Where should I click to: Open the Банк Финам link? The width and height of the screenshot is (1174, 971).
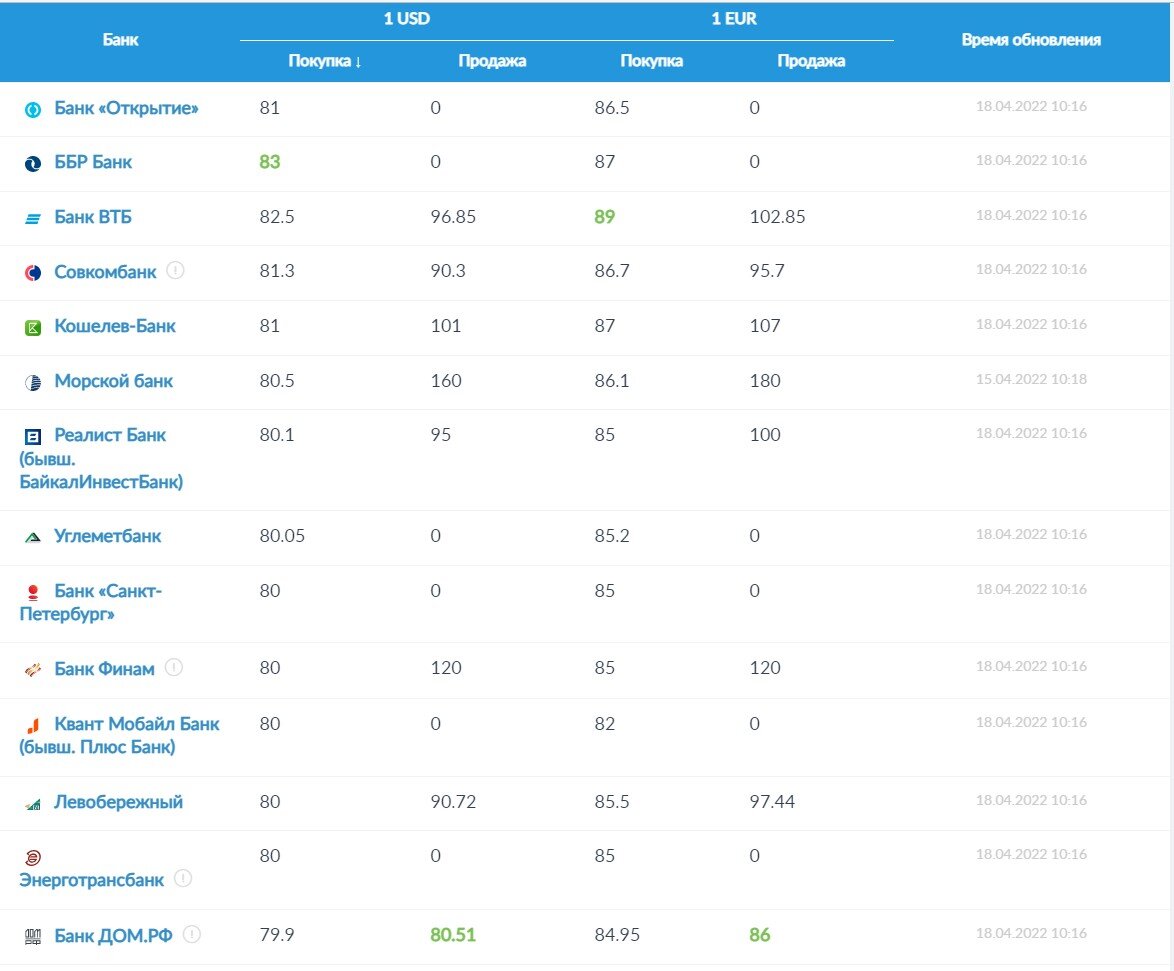[x=104, y=669]
